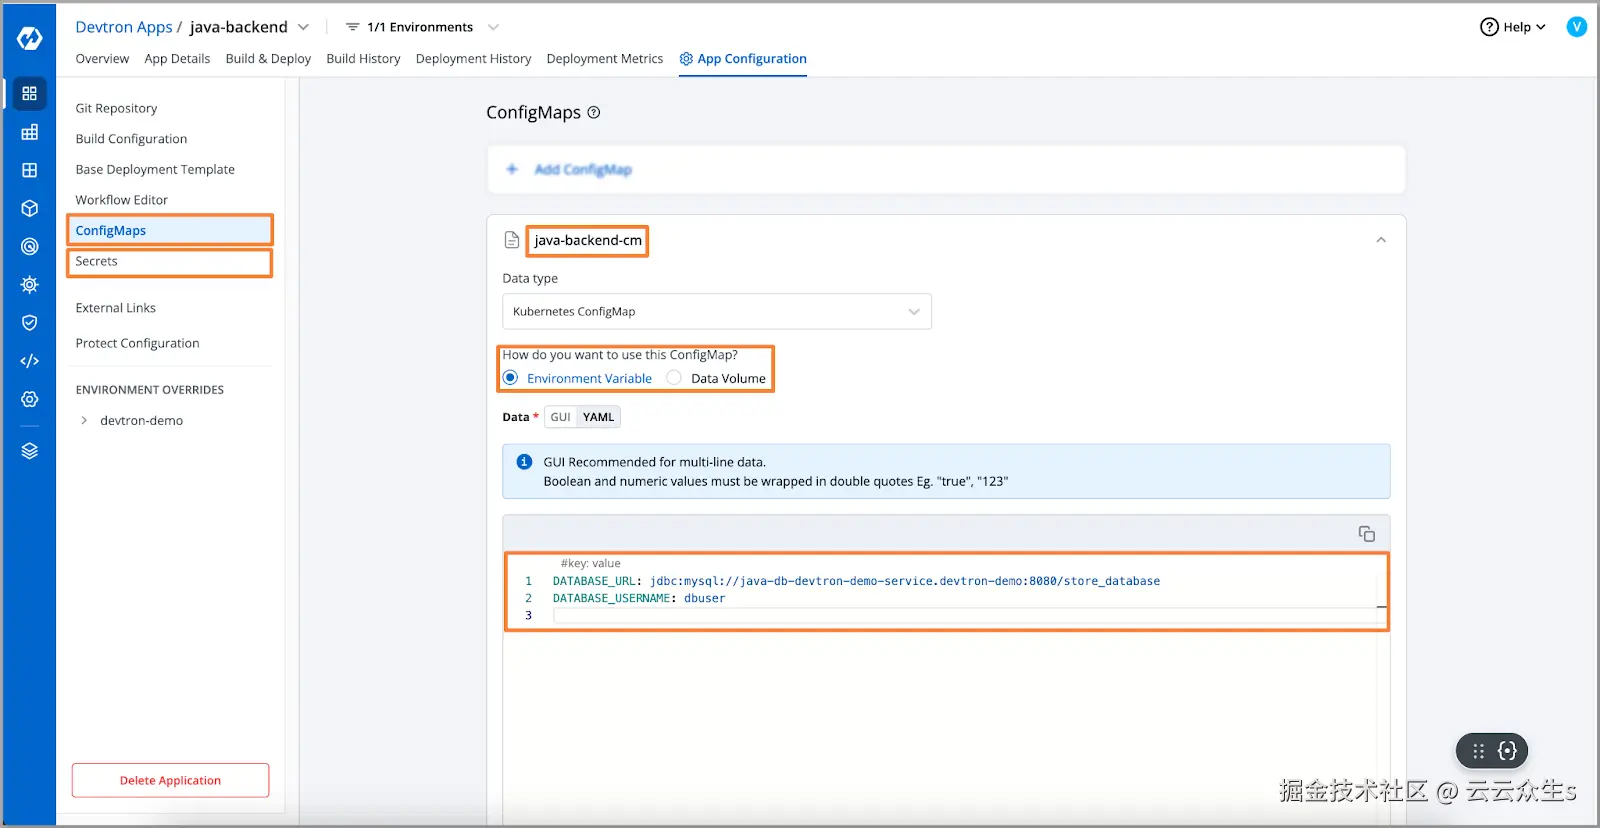Open the code (</>) icon in left sidebar

(30, 361)
